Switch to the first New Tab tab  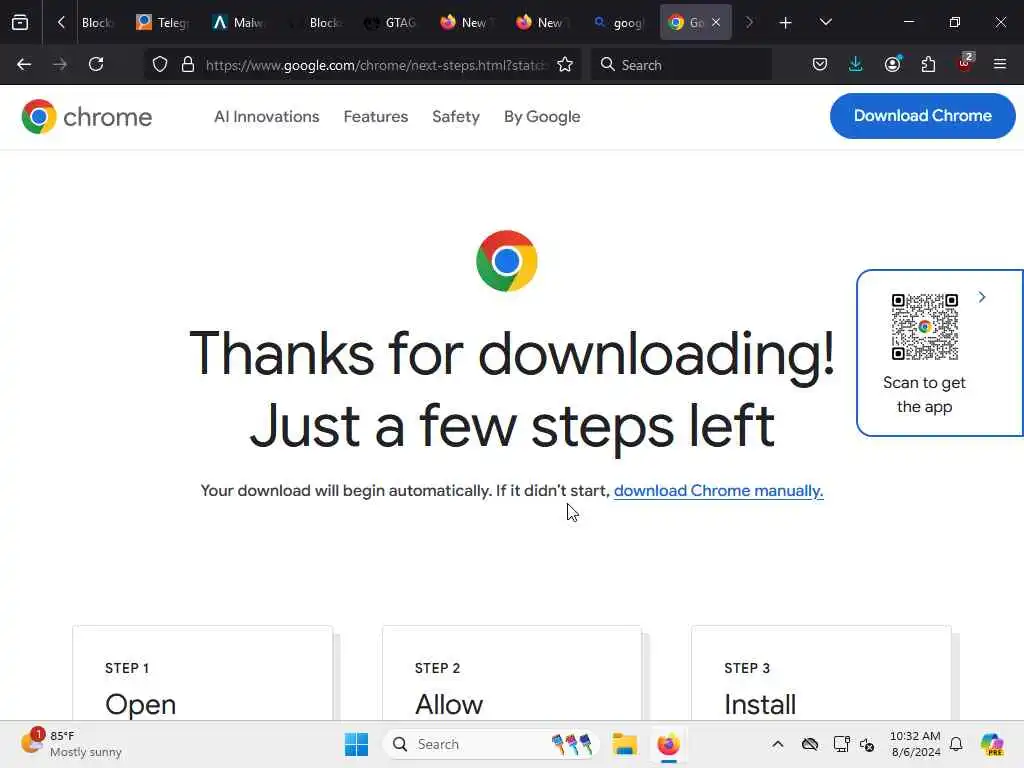[x=465, y=23]
